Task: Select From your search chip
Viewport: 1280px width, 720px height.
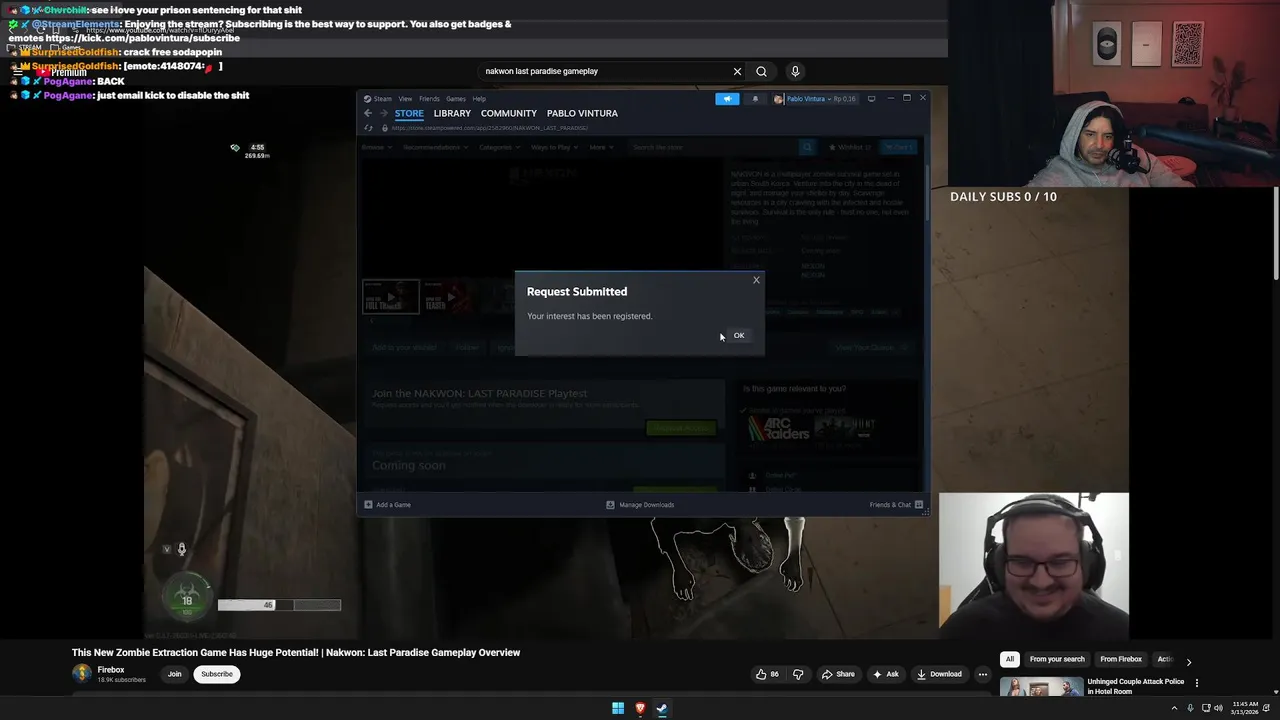Action: click(1057, 659)
